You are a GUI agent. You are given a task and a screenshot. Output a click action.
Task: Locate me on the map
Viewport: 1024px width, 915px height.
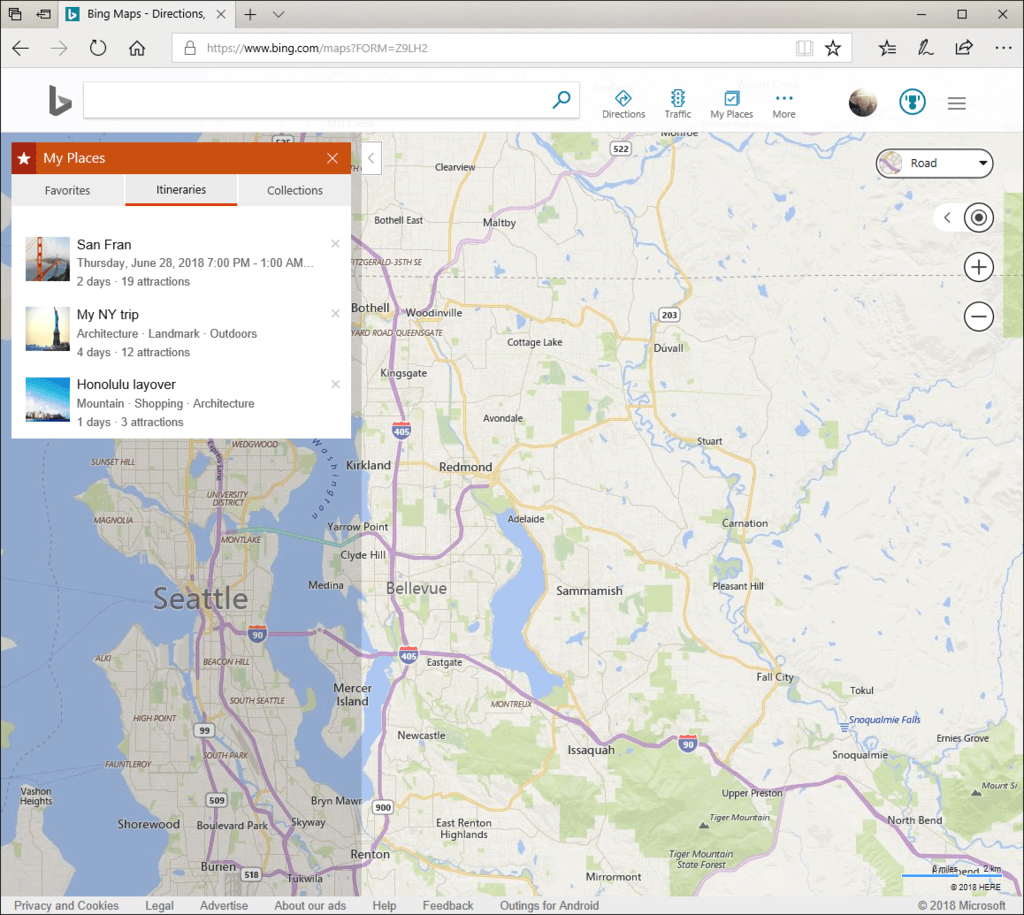tap(978, 217)
